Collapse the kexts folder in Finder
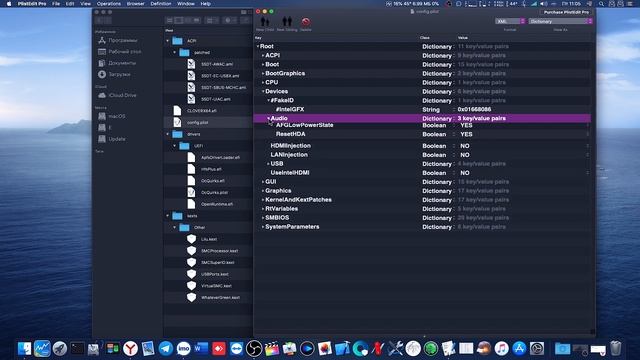 click(x=167, y=216)
